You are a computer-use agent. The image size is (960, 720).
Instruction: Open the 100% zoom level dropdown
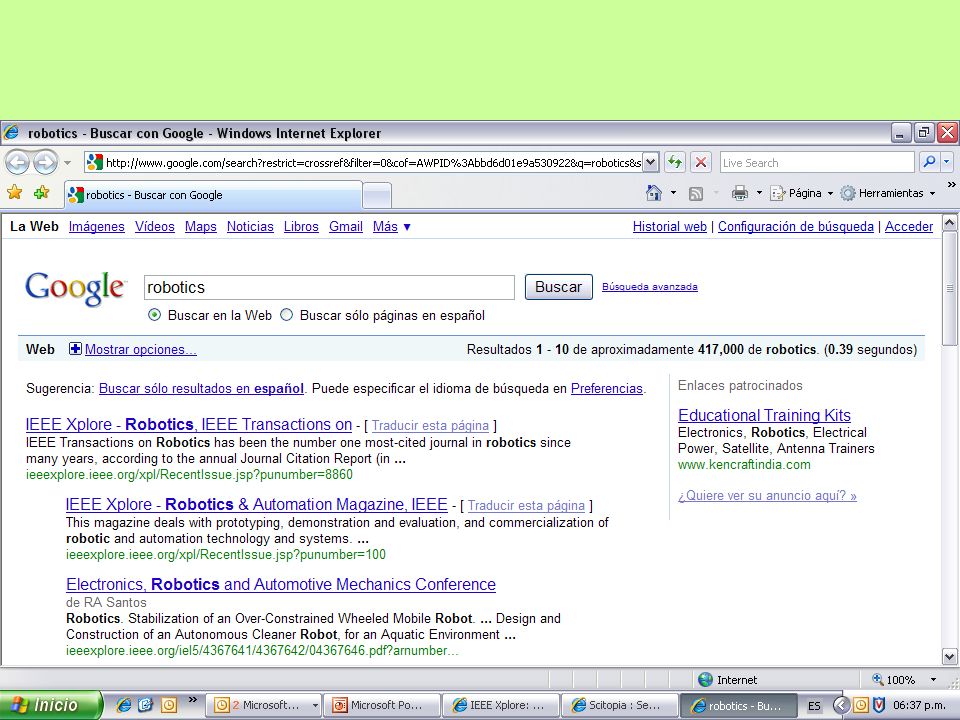[932, 680]
